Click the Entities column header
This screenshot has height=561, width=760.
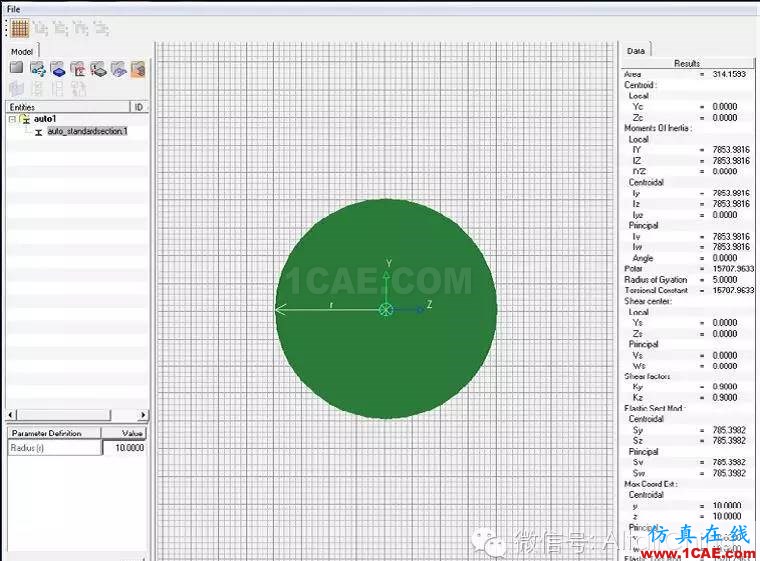[68, 107]
